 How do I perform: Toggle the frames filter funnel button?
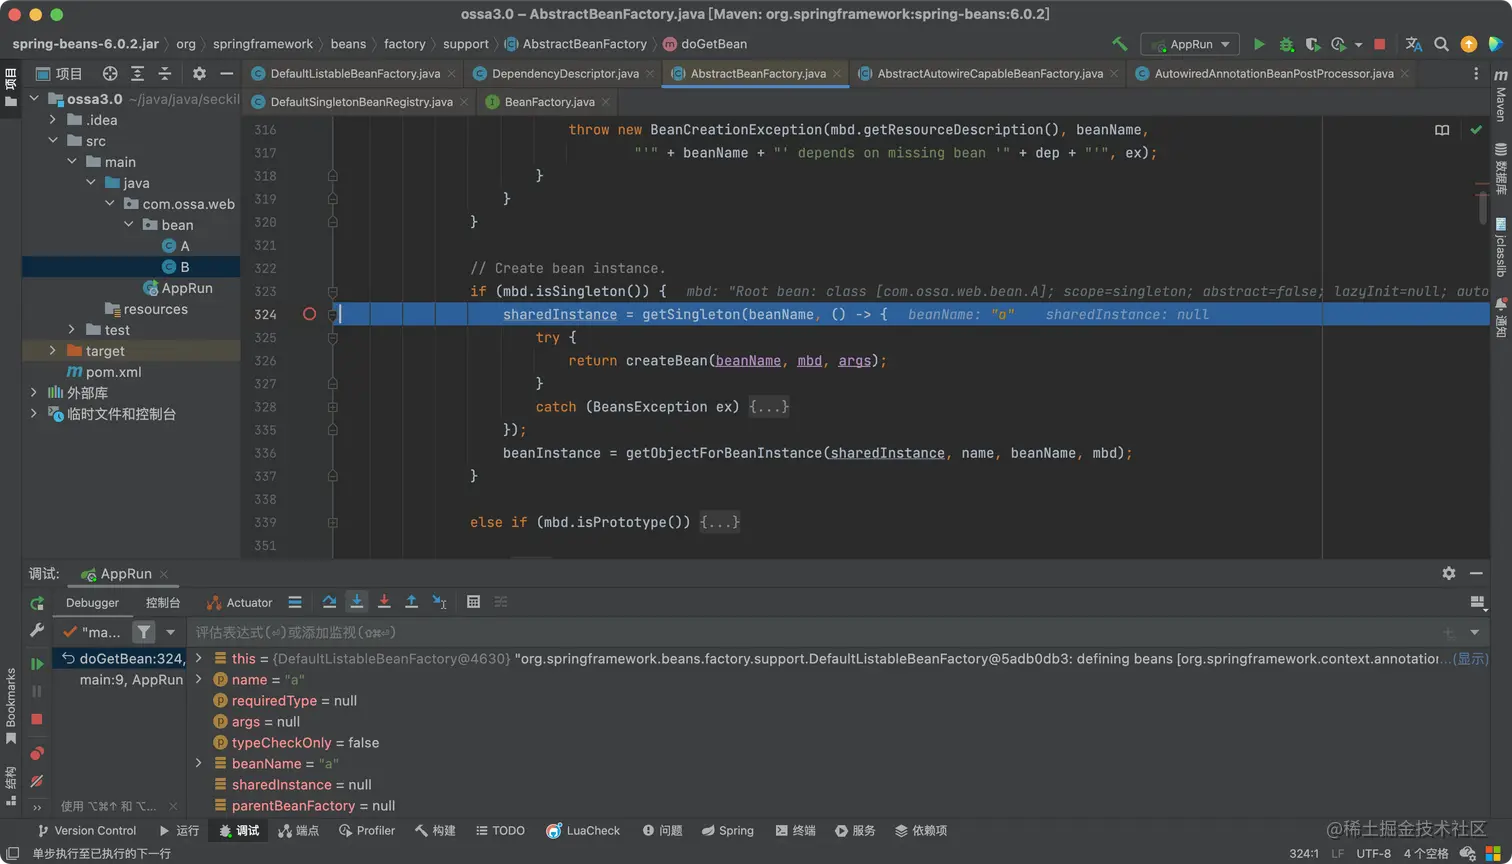(144, 632)
